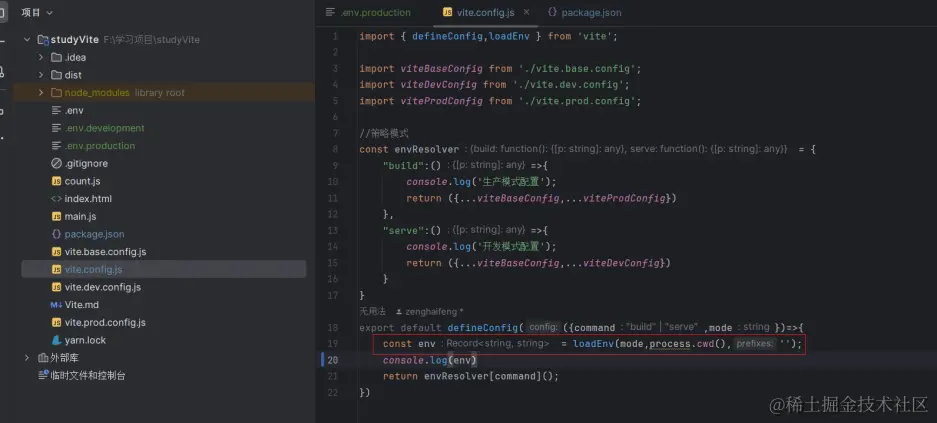This screenshot has height=423, width=937.
Task: Expand the .idea folder
Action: point(41,57)
